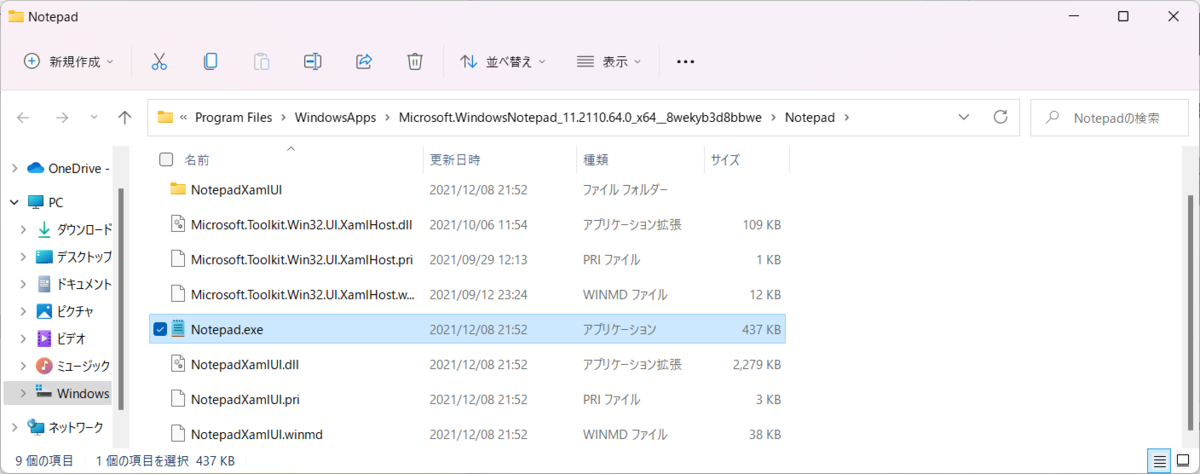The image size is (1200, 474).
Task: Collapse the PC tree node
Action: [x=14, y=202]
